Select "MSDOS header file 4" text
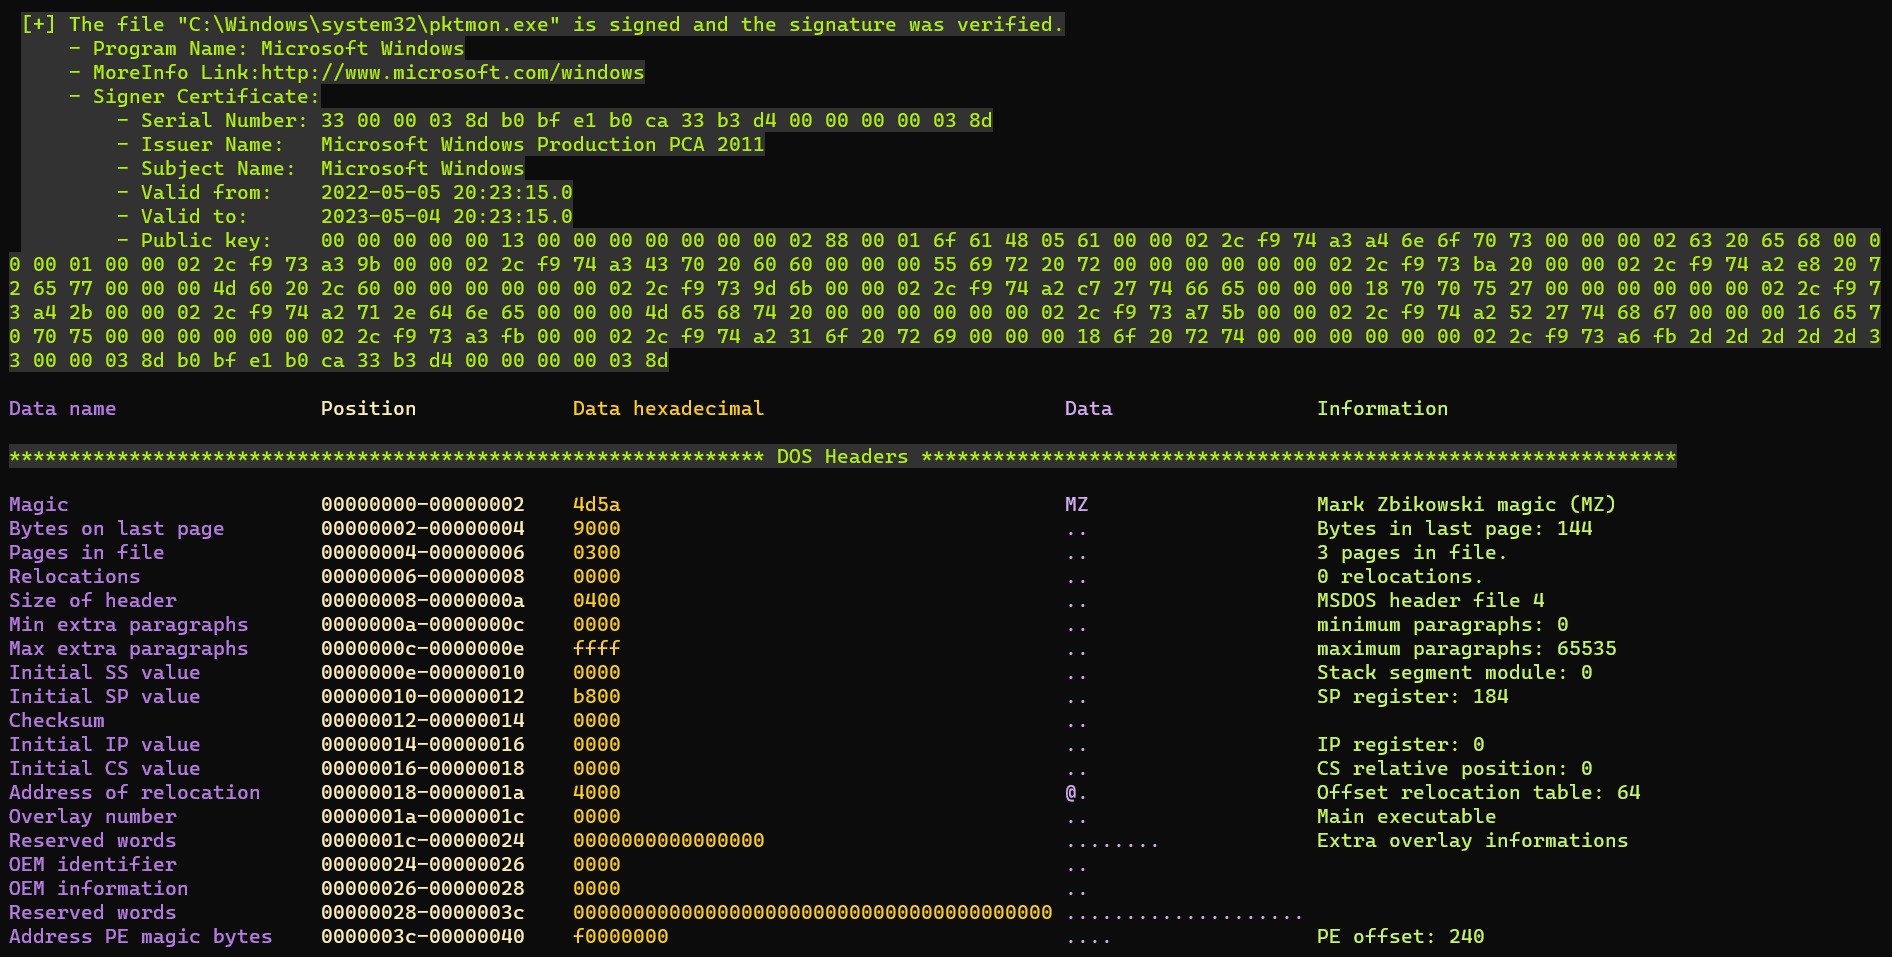This screenshot has height=957, width=1892. click(1431, 601)
